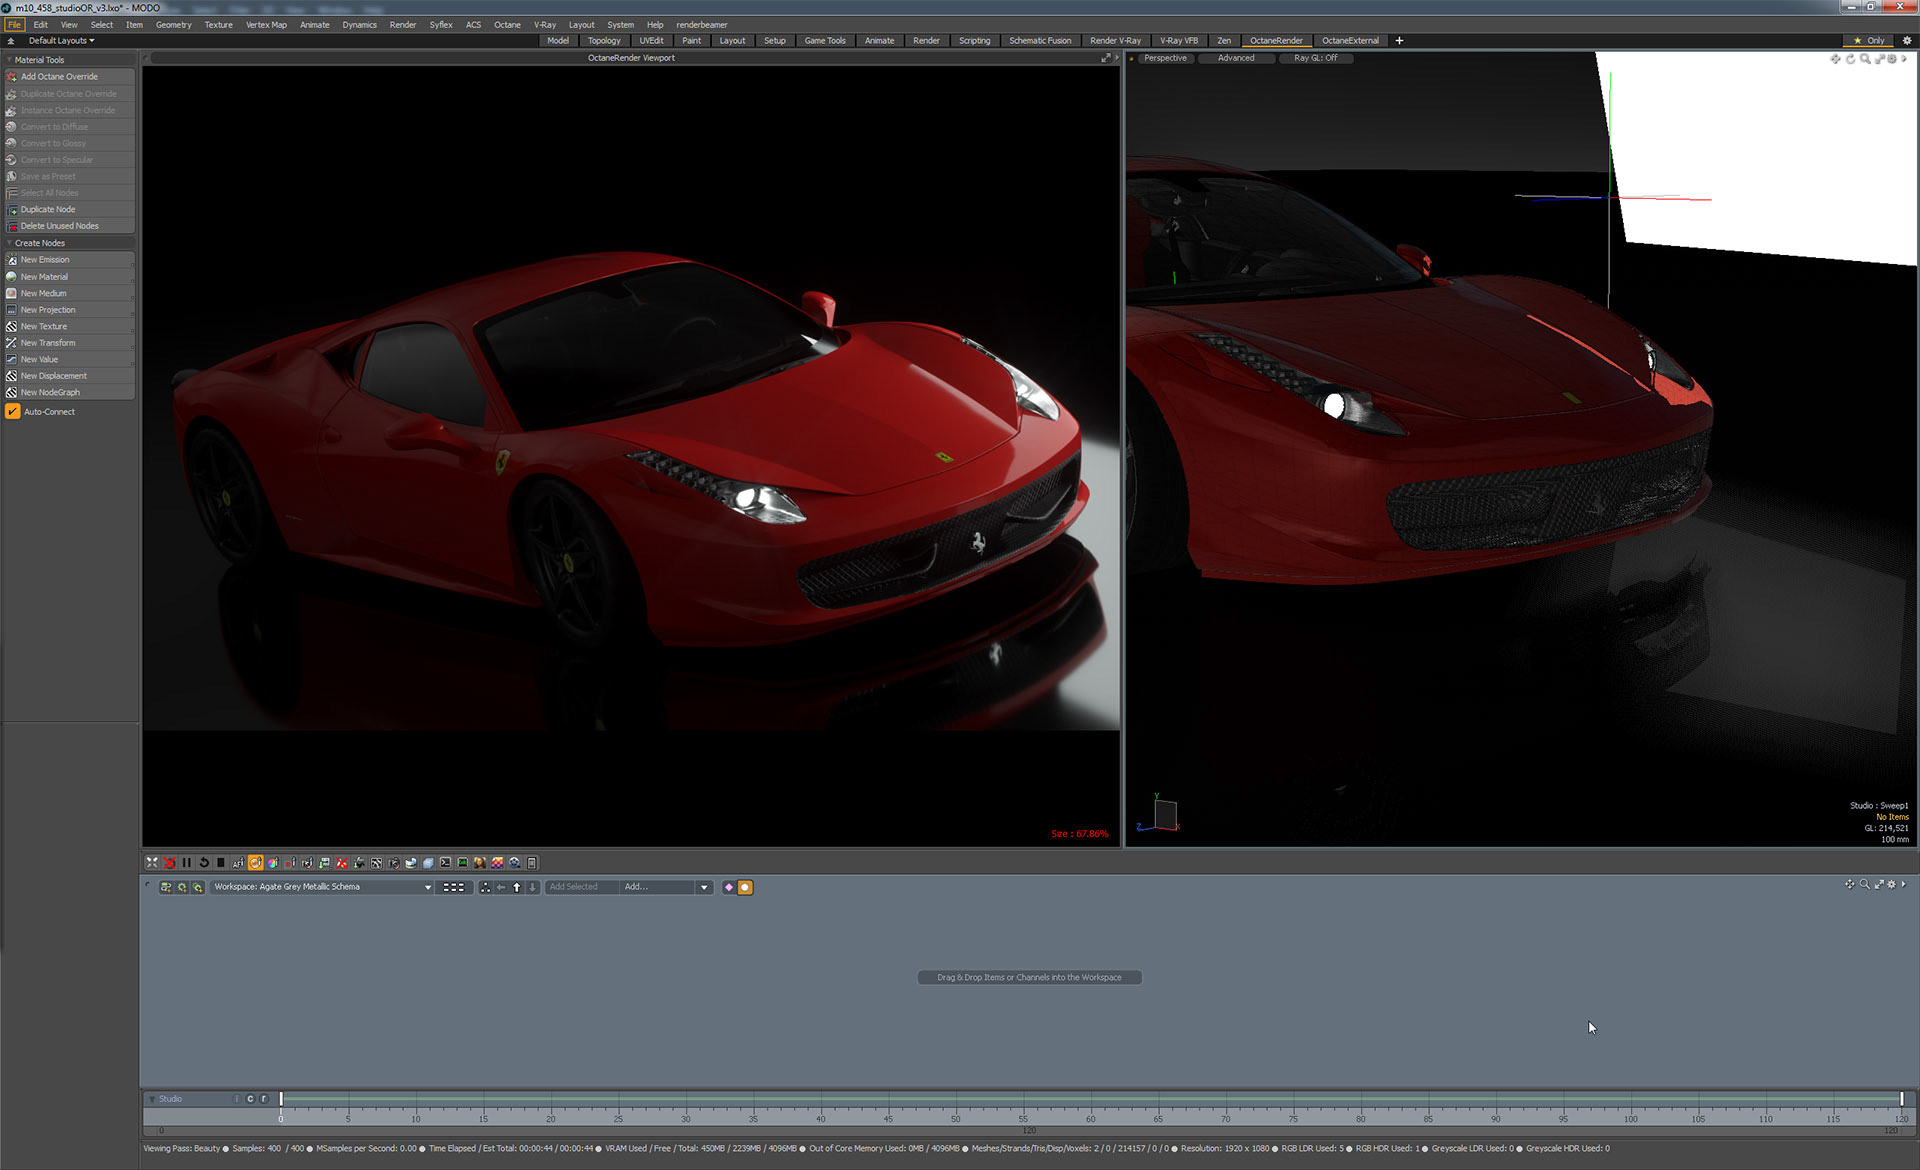Open the Default Layouts dropdown
Image resolution: width=1920 pixels, height=1170 pixels.
tap(60, 41)
